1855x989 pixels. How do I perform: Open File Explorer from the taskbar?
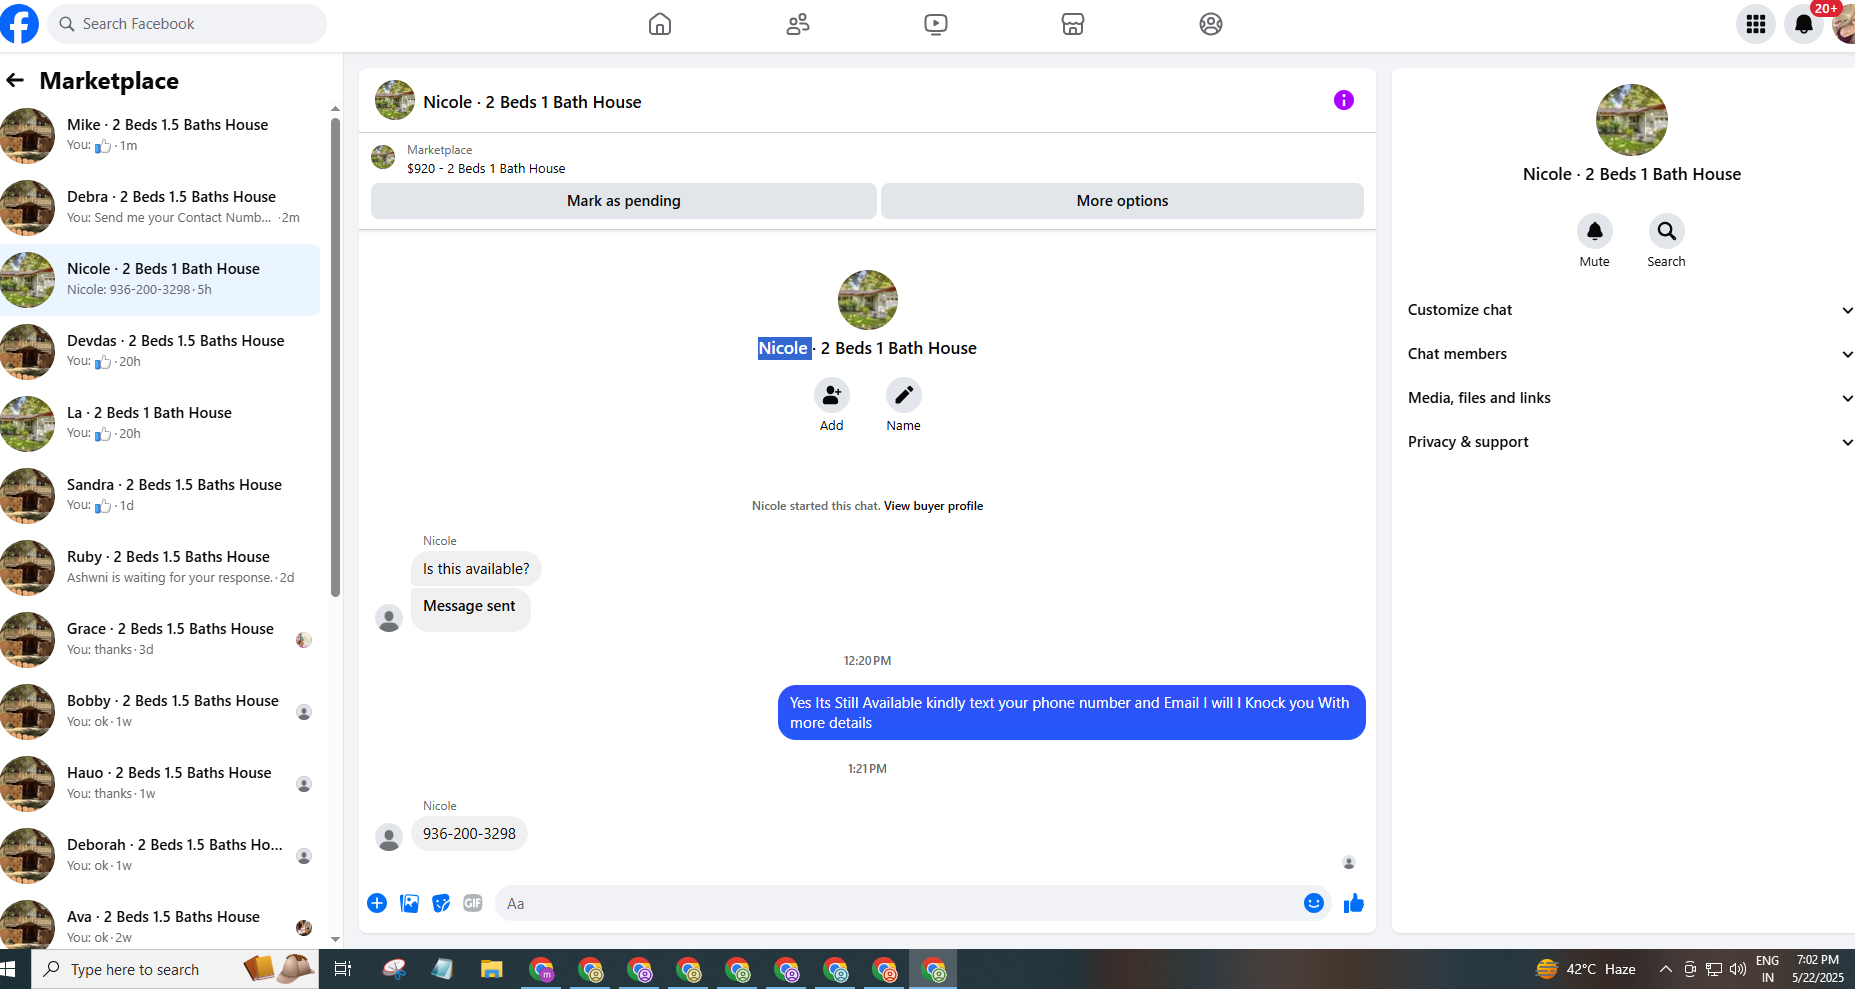pos(491,969)
